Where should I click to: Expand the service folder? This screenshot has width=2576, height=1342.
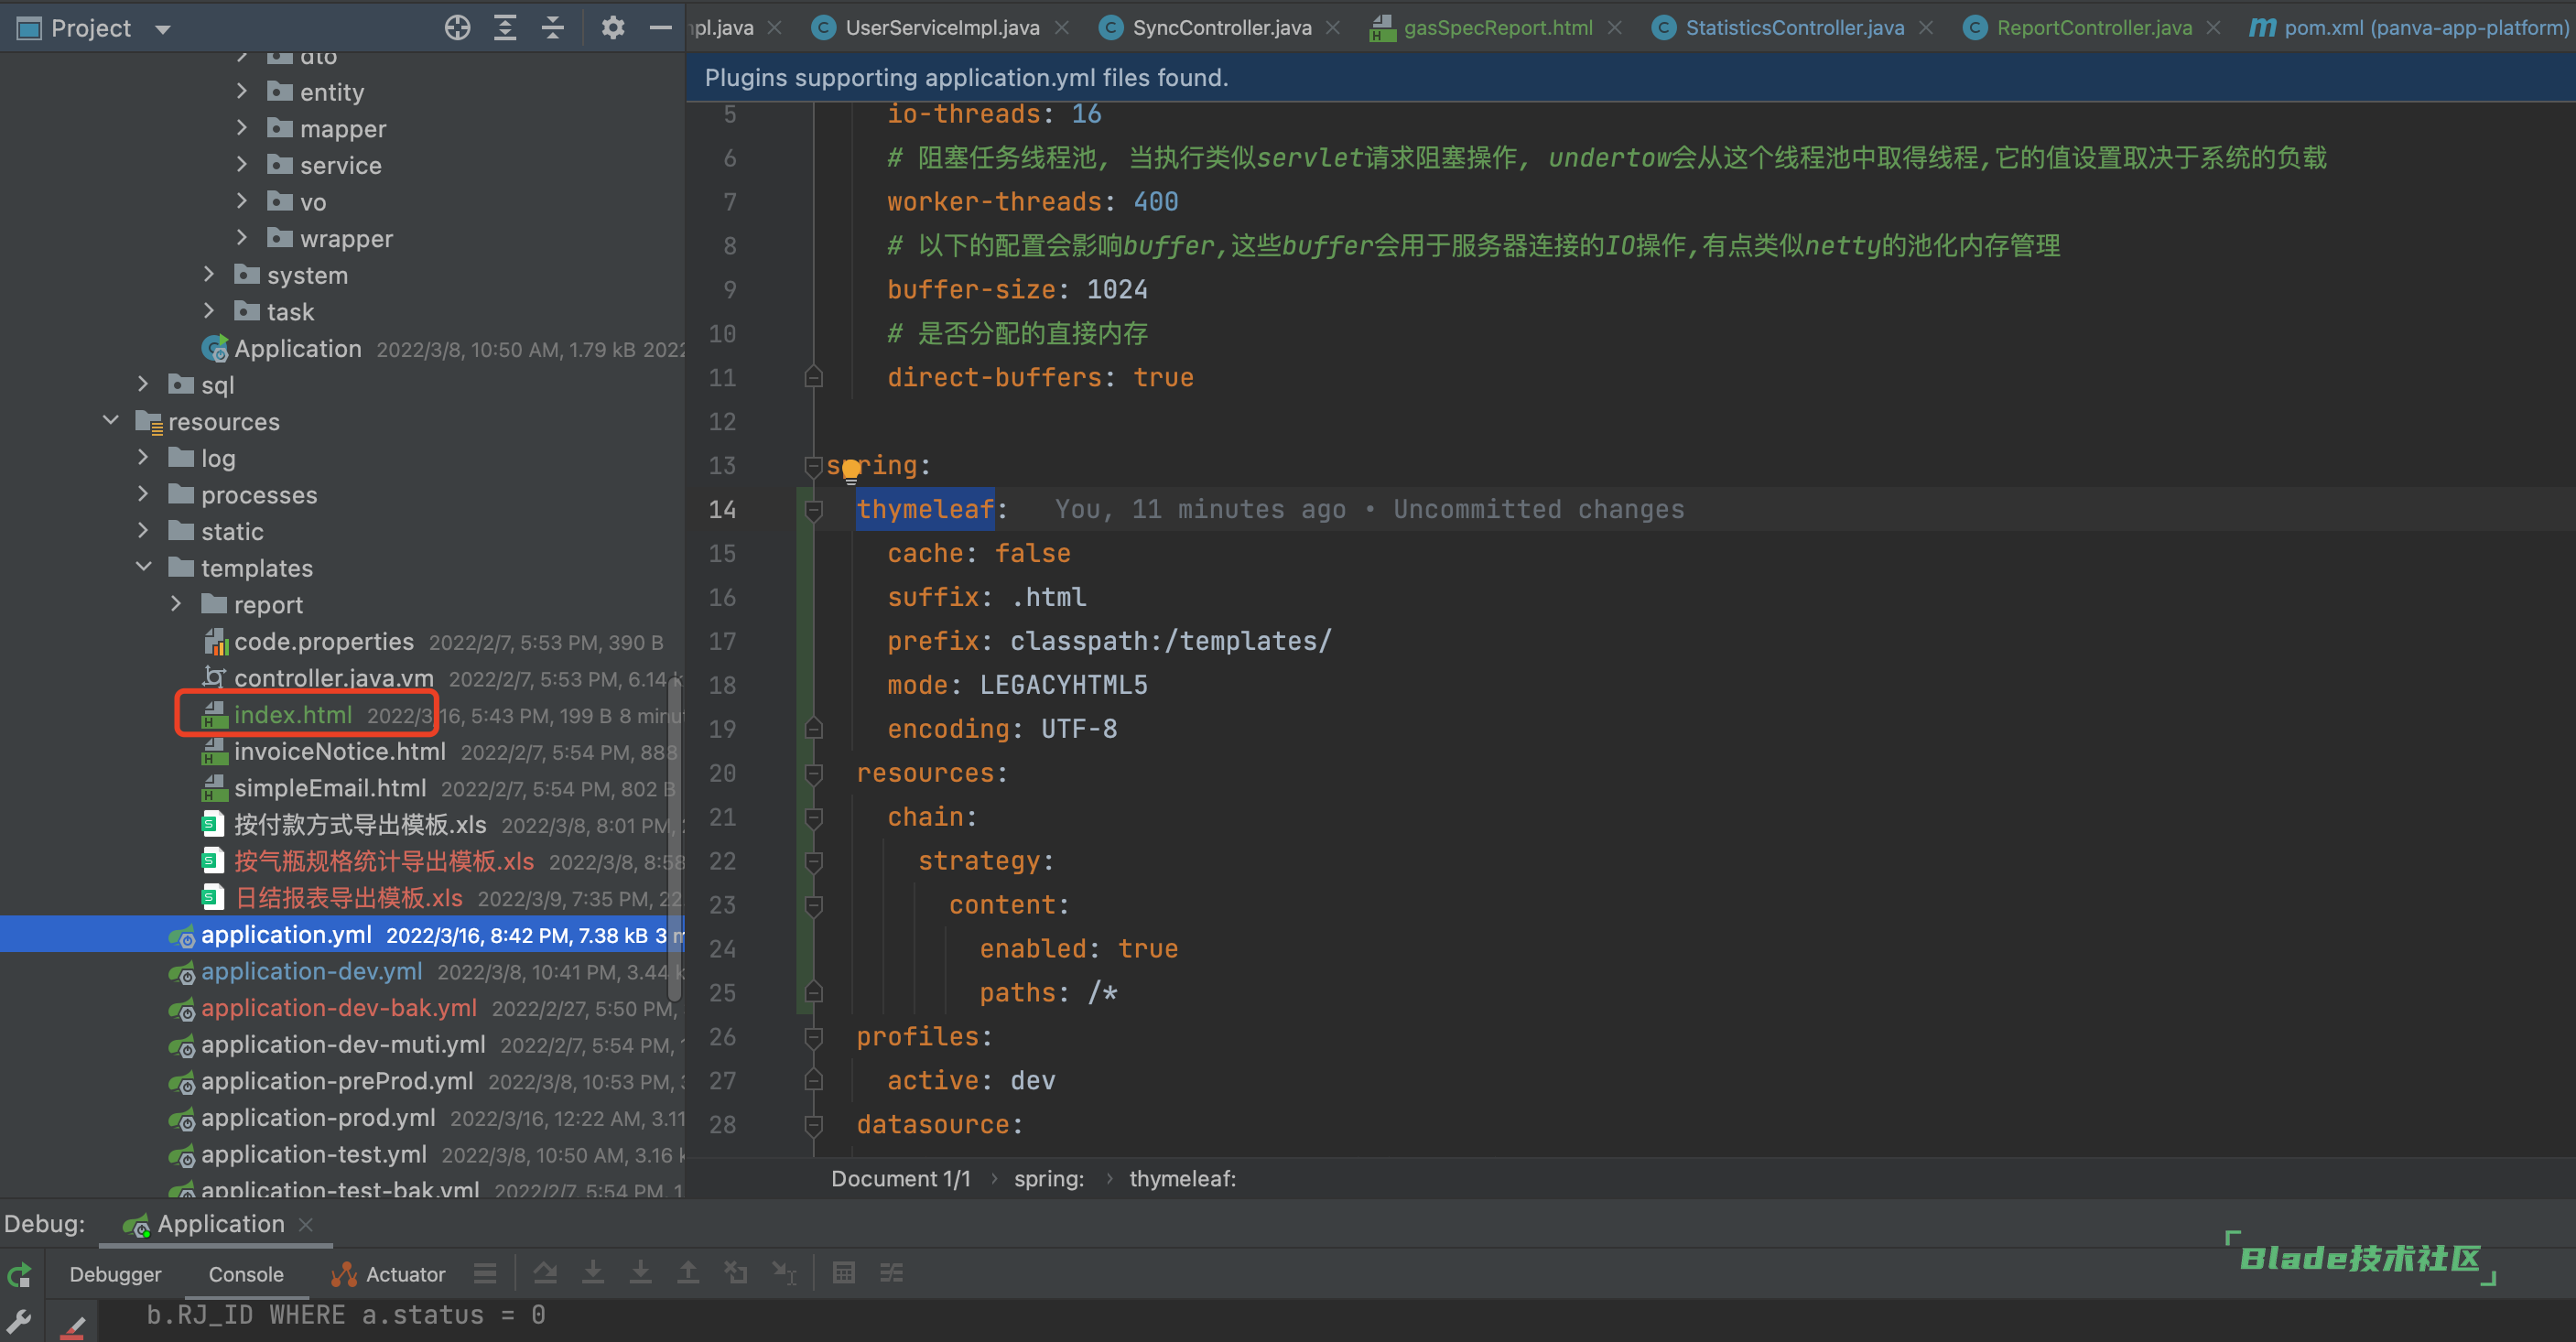(241, 164)
